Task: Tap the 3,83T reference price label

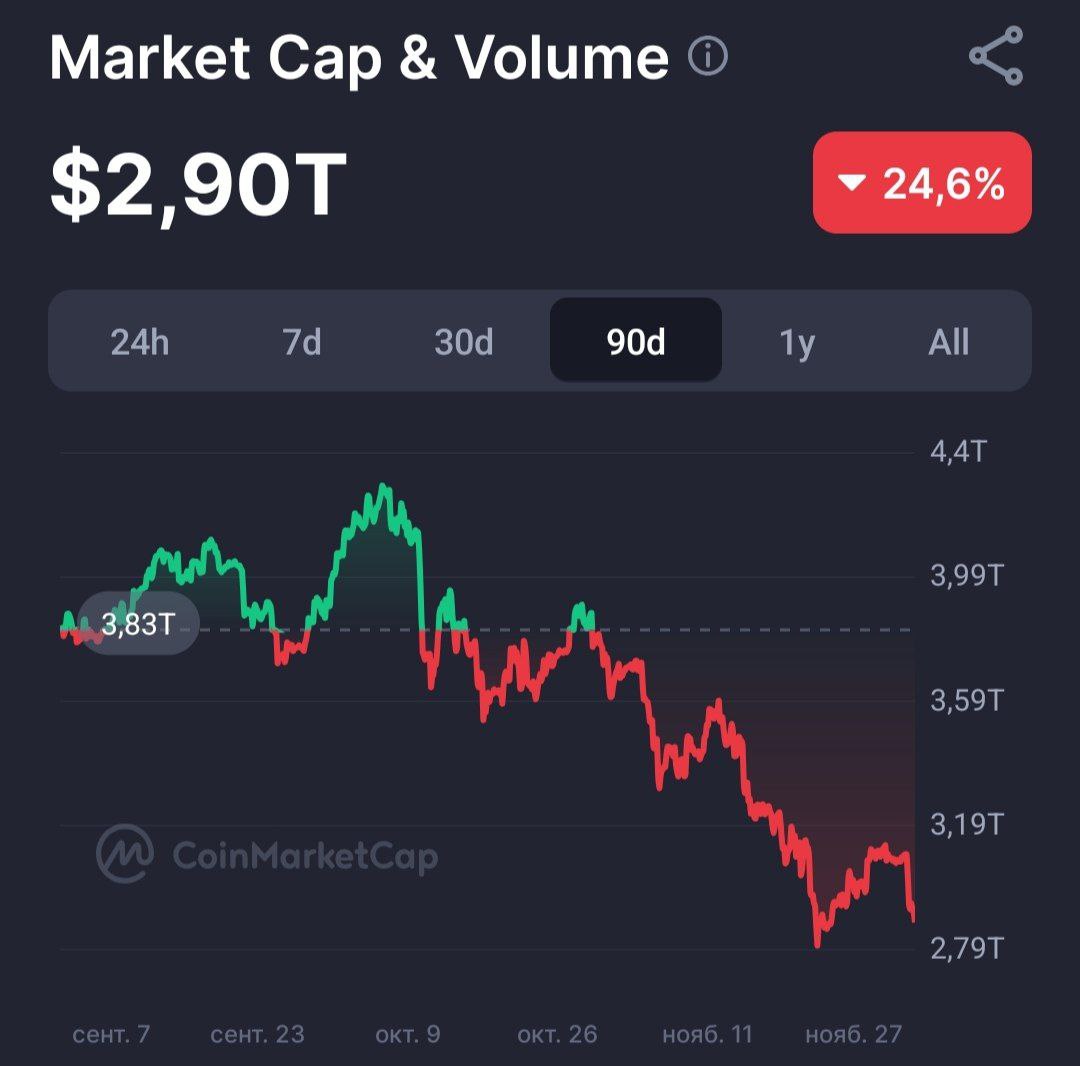Action: (138, 626)
